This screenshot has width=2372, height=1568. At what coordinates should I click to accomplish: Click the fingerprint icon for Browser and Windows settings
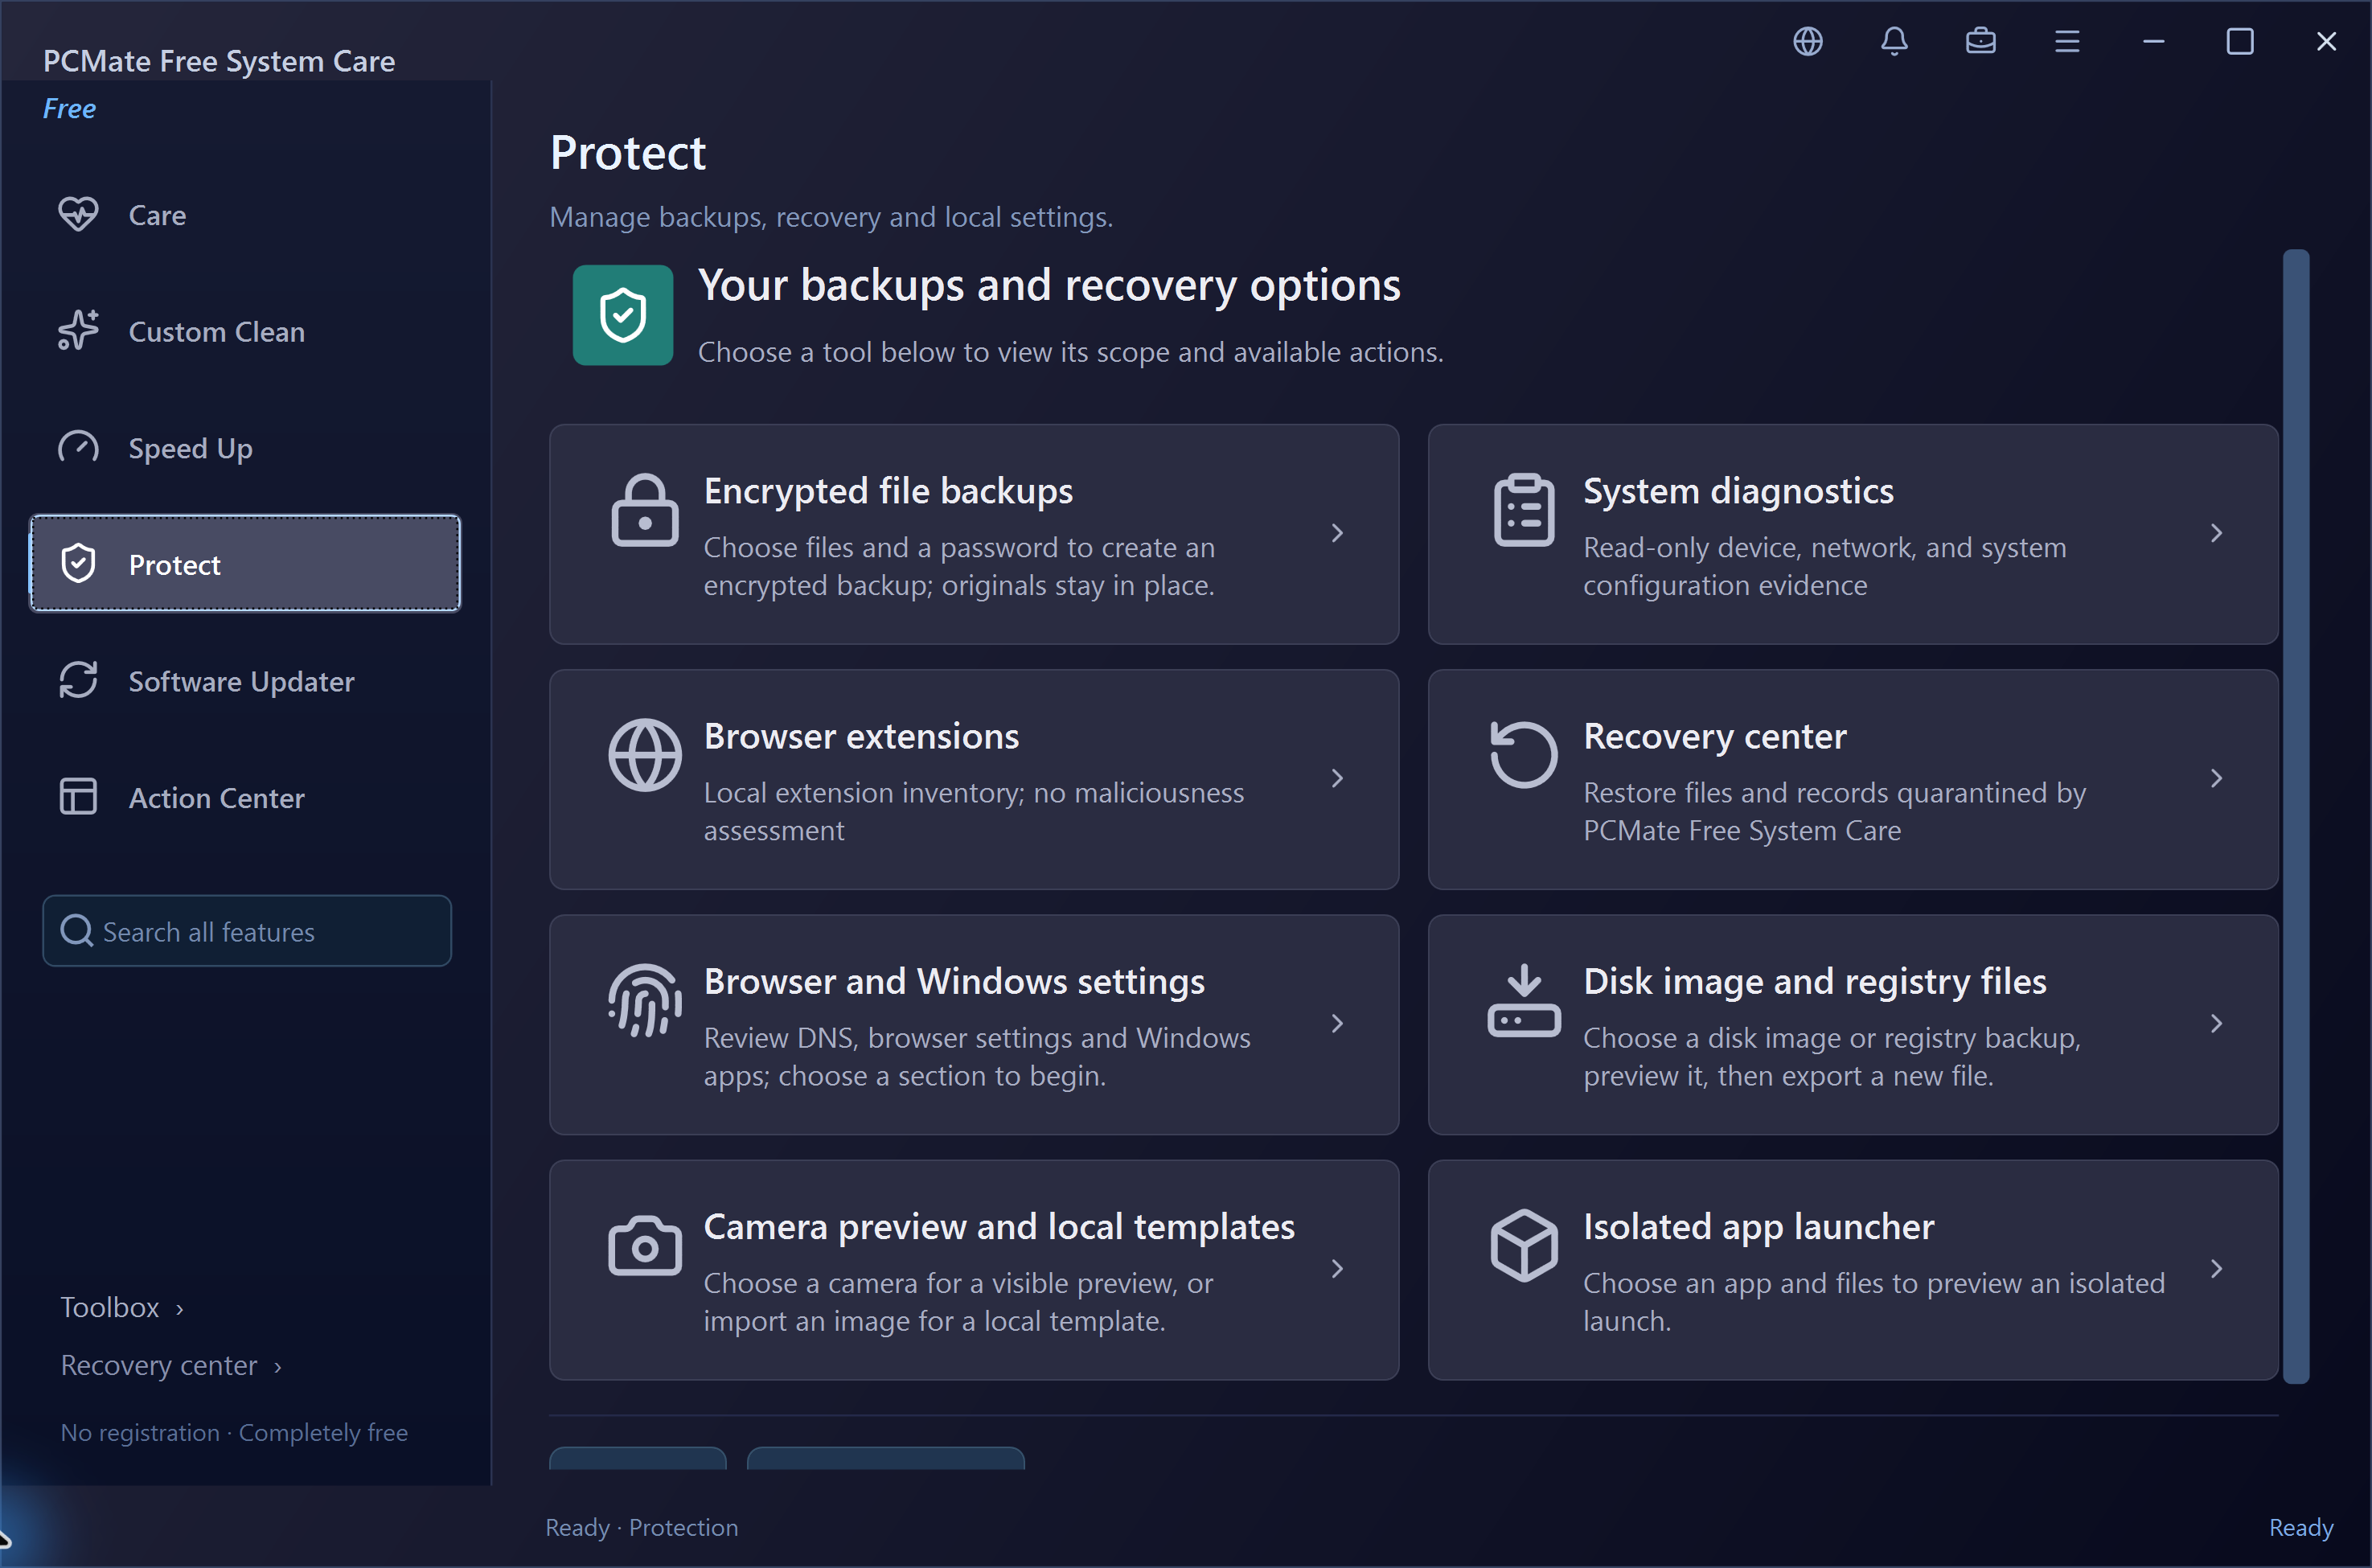[645, 1000]
